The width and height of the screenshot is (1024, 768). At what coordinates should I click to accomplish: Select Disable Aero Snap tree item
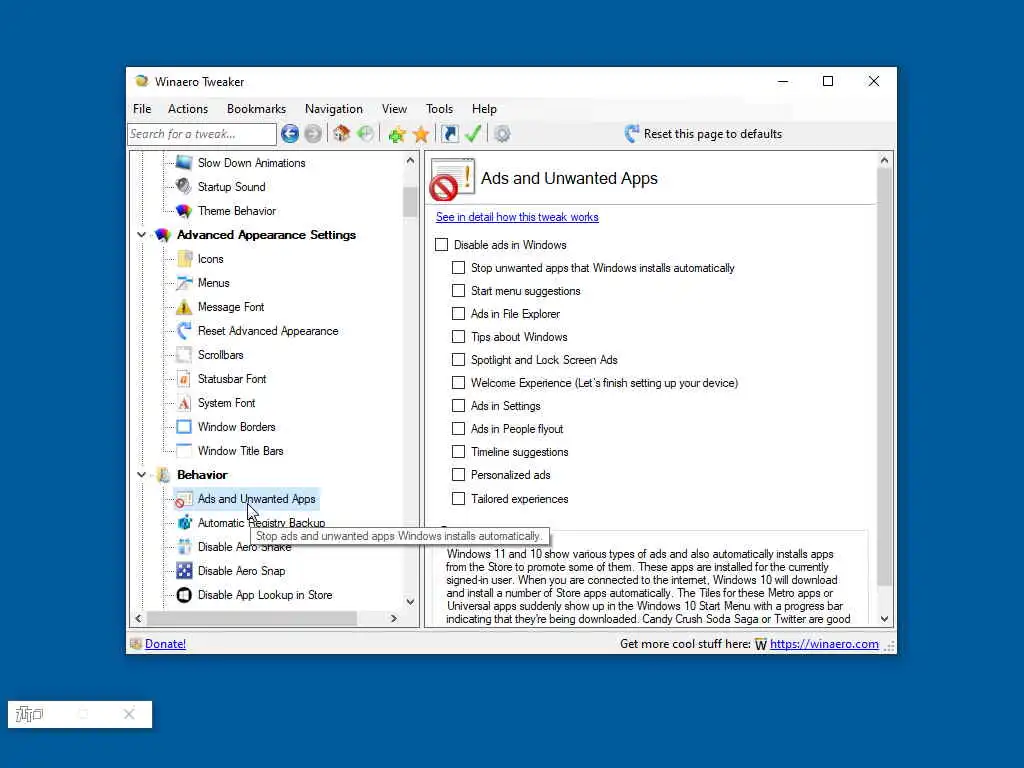coord(242,571)
